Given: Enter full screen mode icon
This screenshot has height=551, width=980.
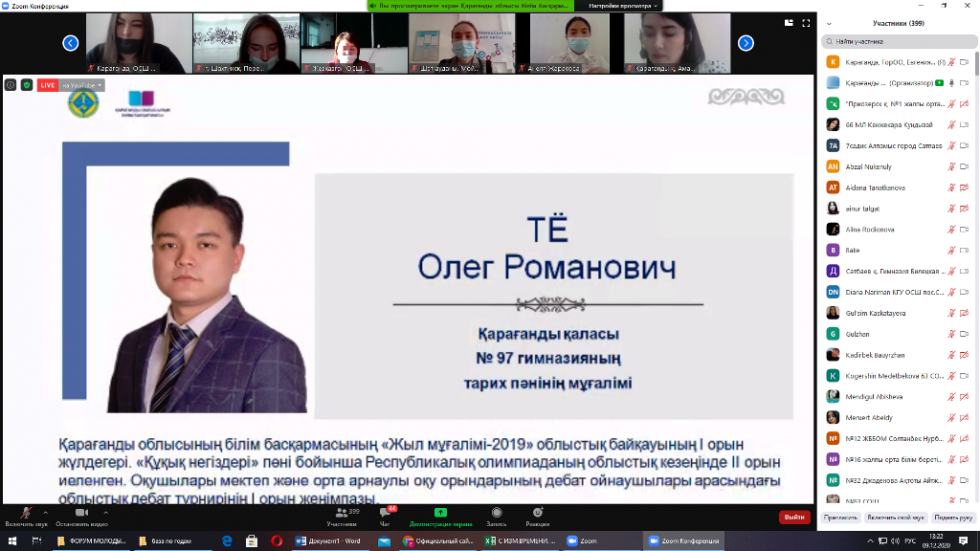Looking at the screenshot, I should point(805,22).
